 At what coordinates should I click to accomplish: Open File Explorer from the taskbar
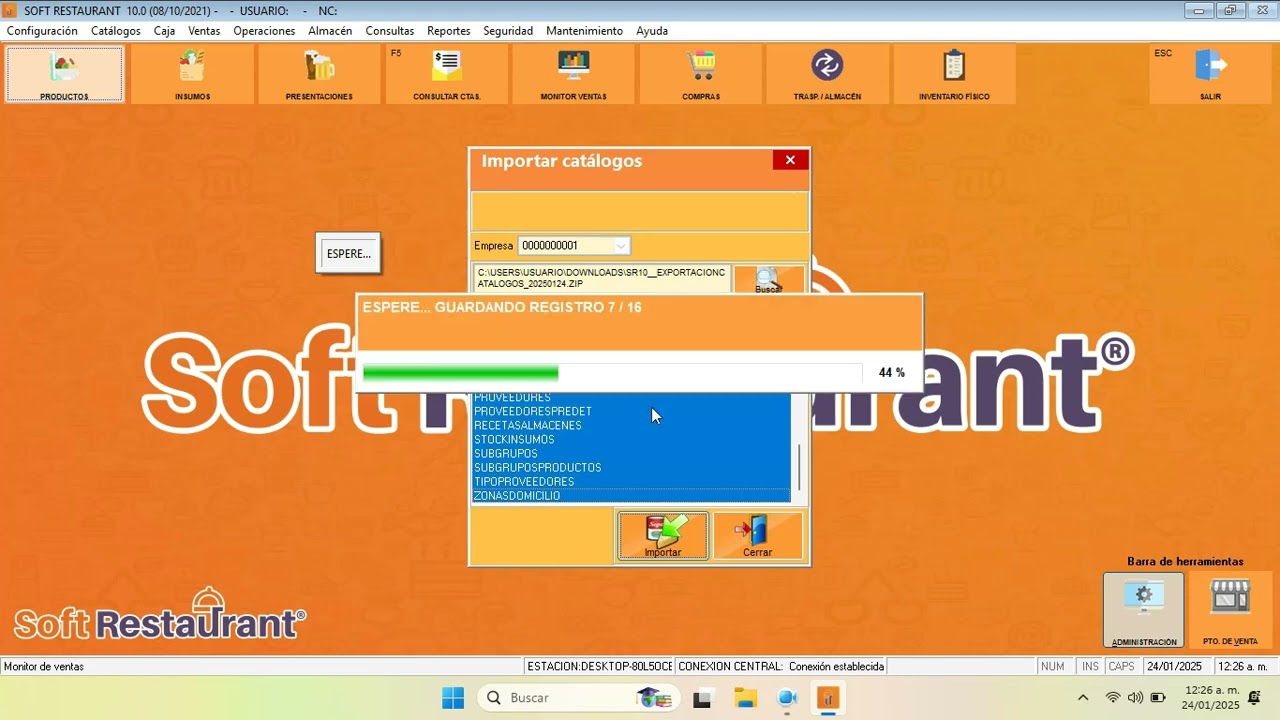coord(745,698)
